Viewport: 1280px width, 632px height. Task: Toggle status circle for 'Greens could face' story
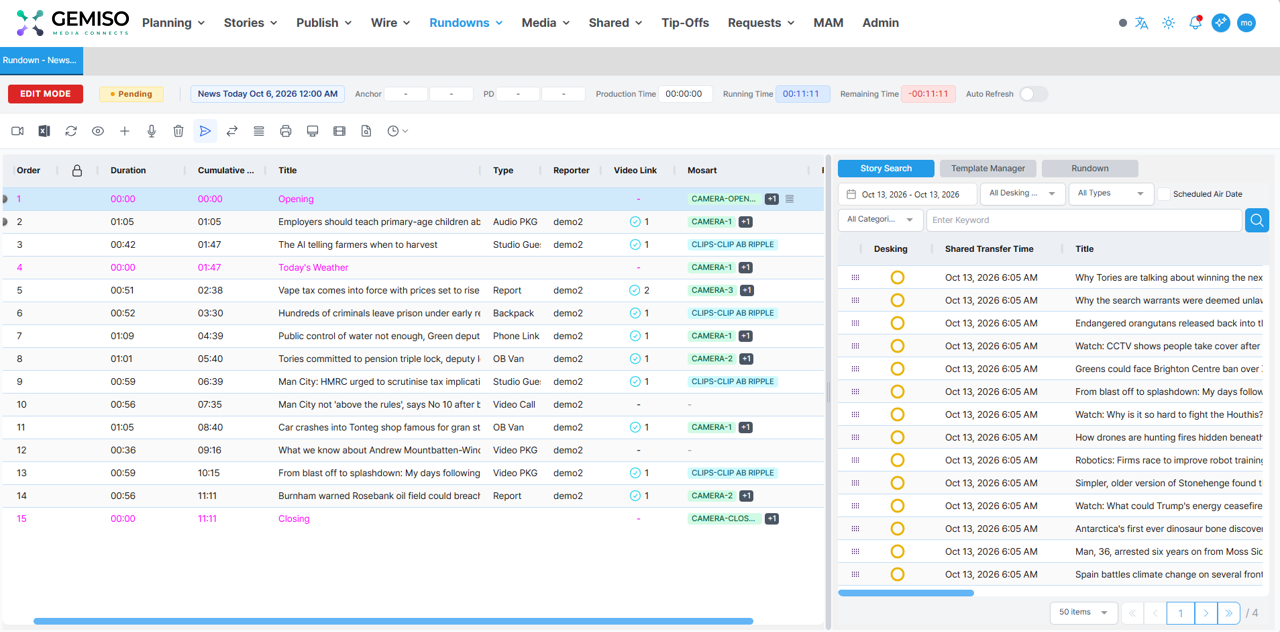coord(897,369)
